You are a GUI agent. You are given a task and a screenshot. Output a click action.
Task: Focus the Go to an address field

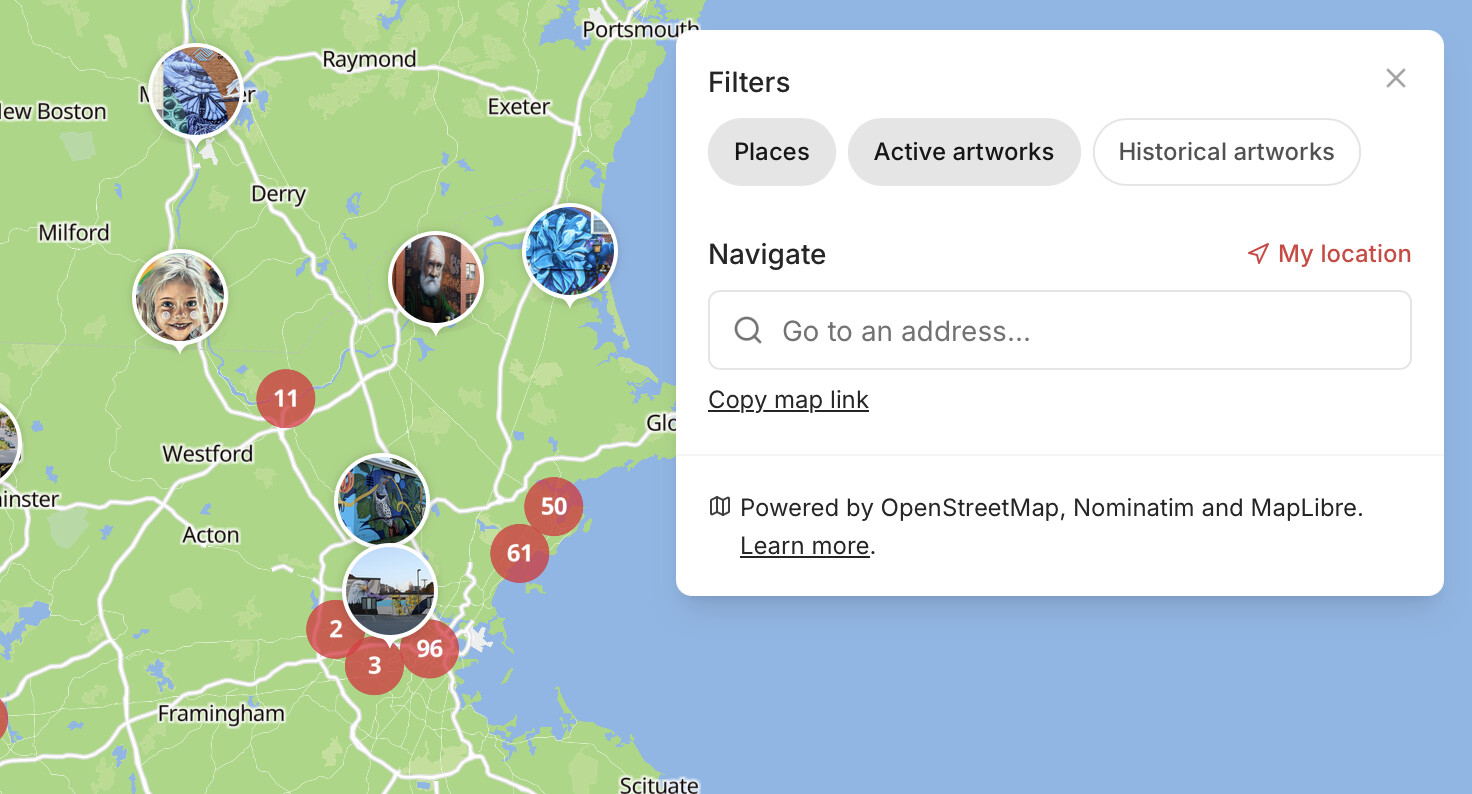pos(1060,331)
